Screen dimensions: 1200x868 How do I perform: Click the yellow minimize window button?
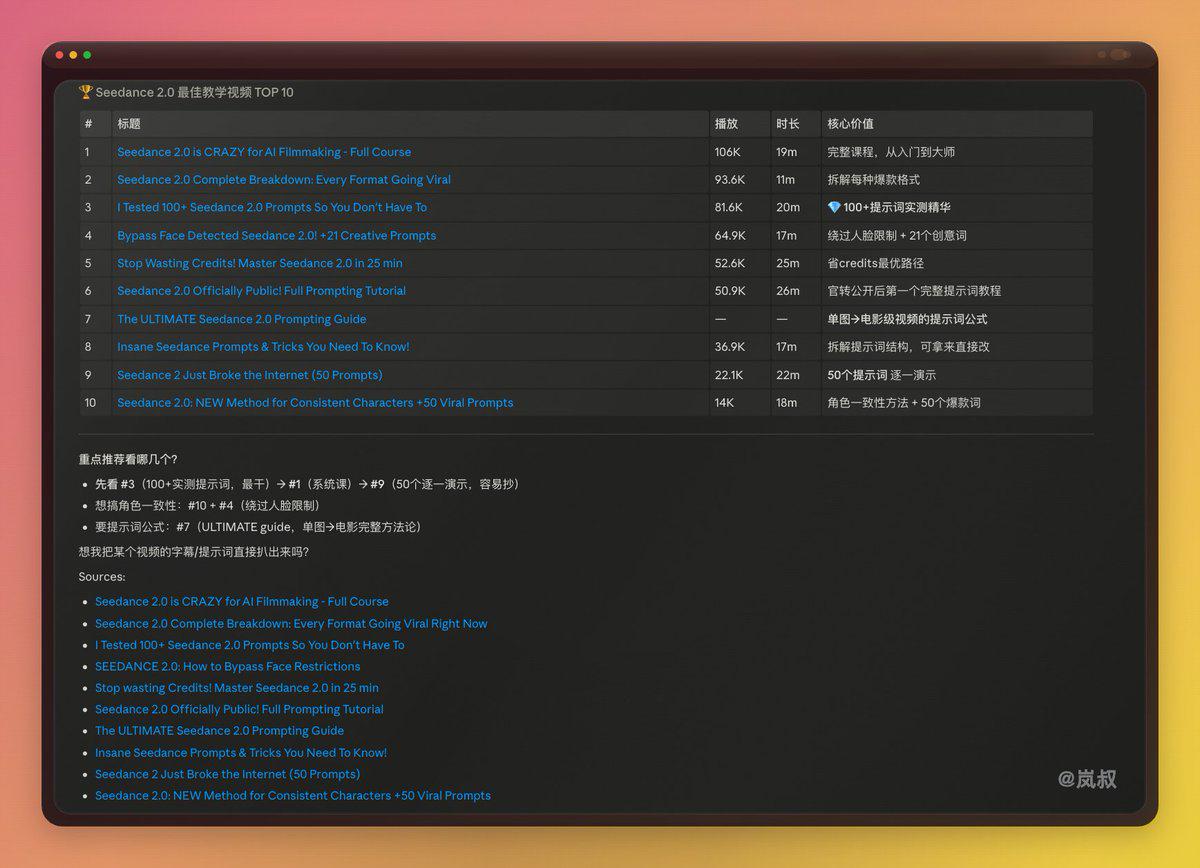(x=73, y=55)
